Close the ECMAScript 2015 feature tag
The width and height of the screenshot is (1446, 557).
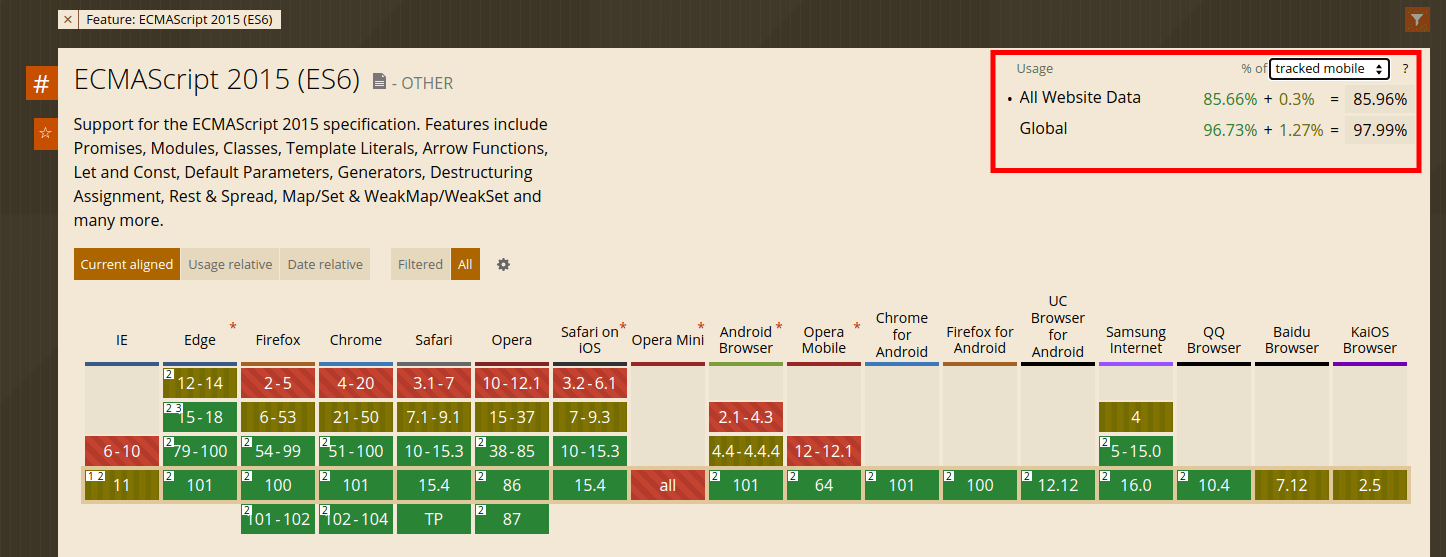pos(67,19)
